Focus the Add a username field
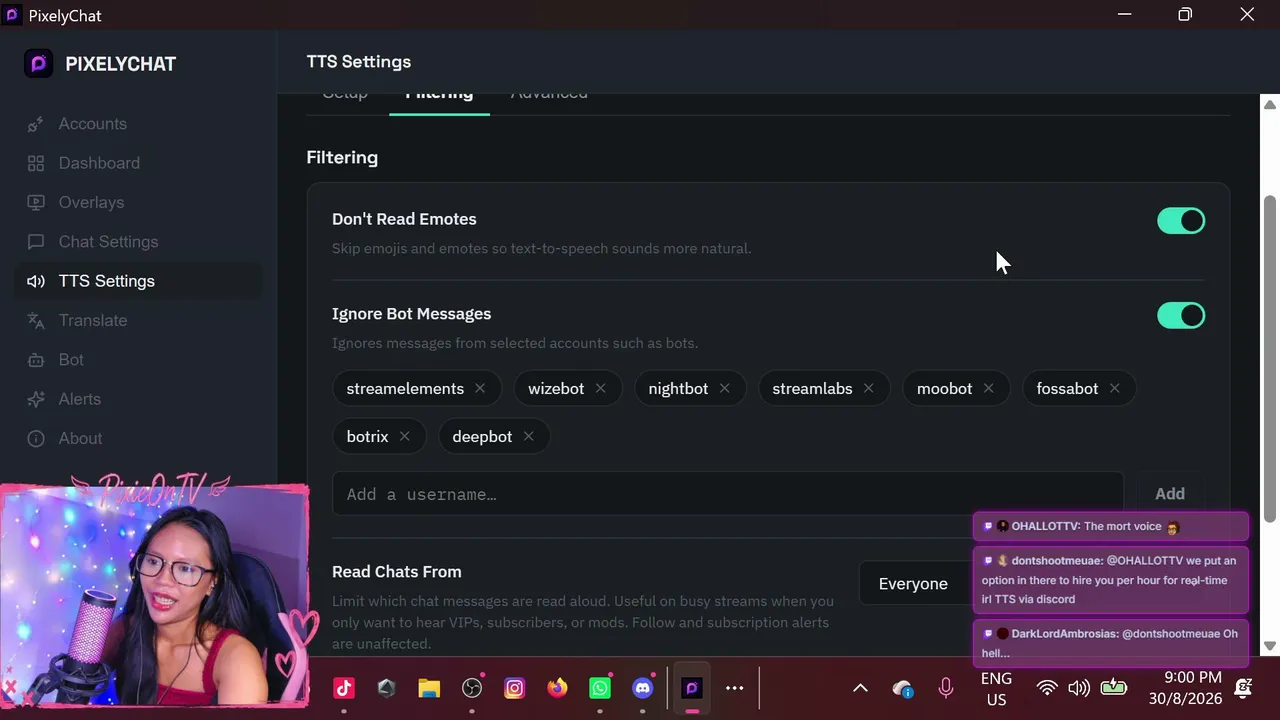Image resolution: width=1280 pixels, height=720 pixels. (728, 494)
